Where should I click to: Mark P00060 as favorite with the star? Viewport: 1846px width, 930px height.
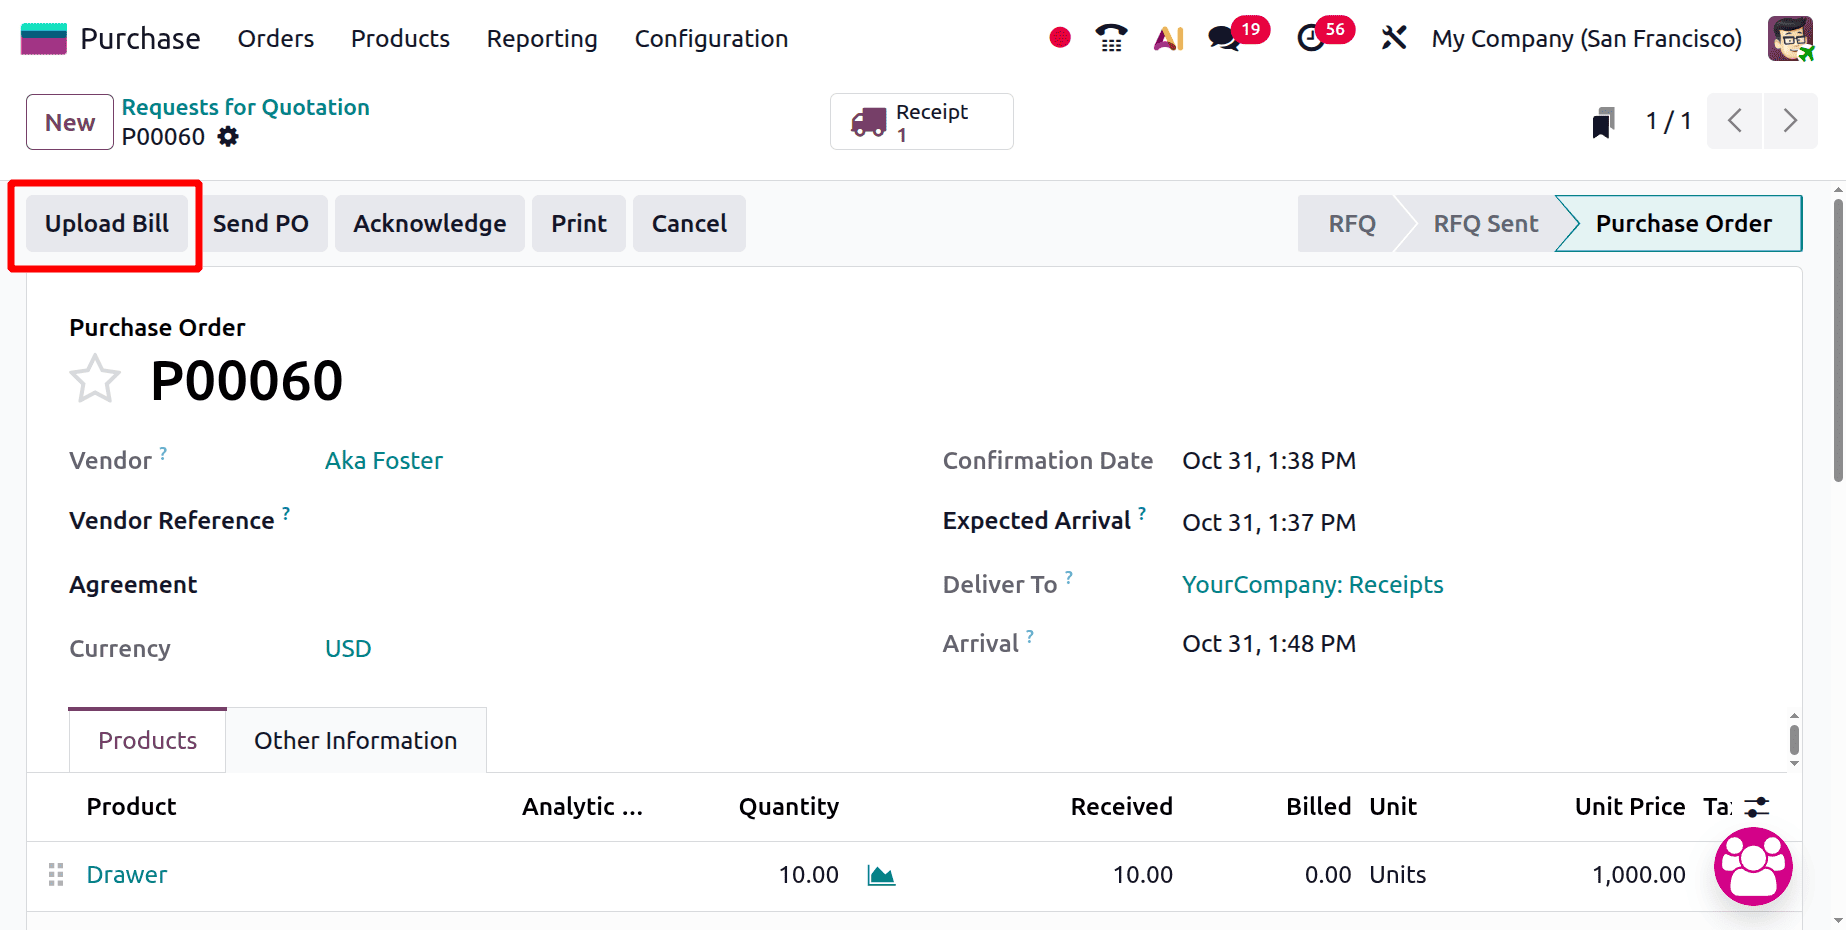(95, 378)
